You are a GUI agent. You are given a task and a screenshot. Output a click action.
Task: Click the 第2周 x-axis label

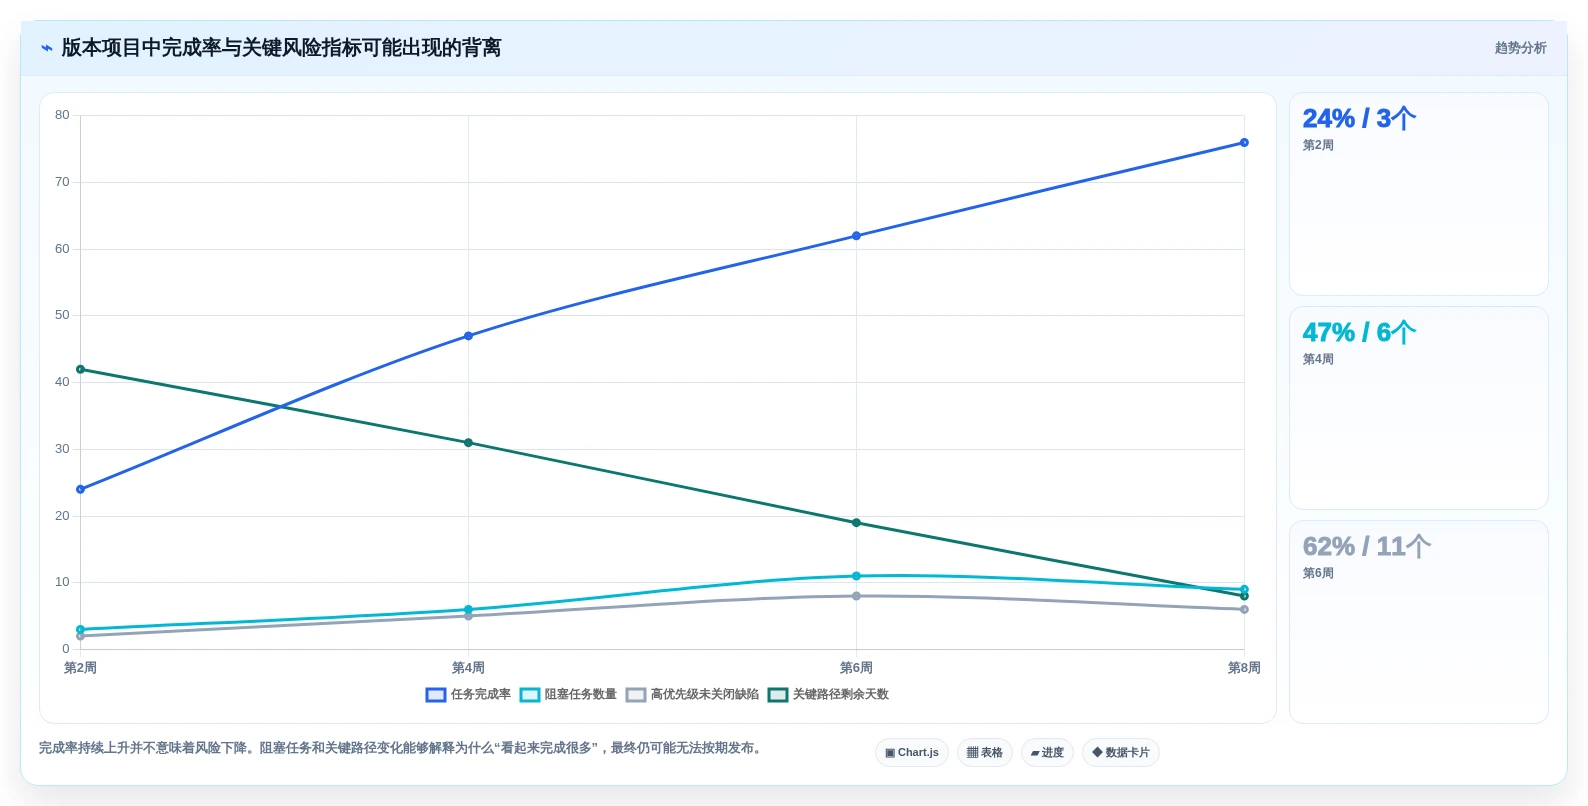point(80,668)
